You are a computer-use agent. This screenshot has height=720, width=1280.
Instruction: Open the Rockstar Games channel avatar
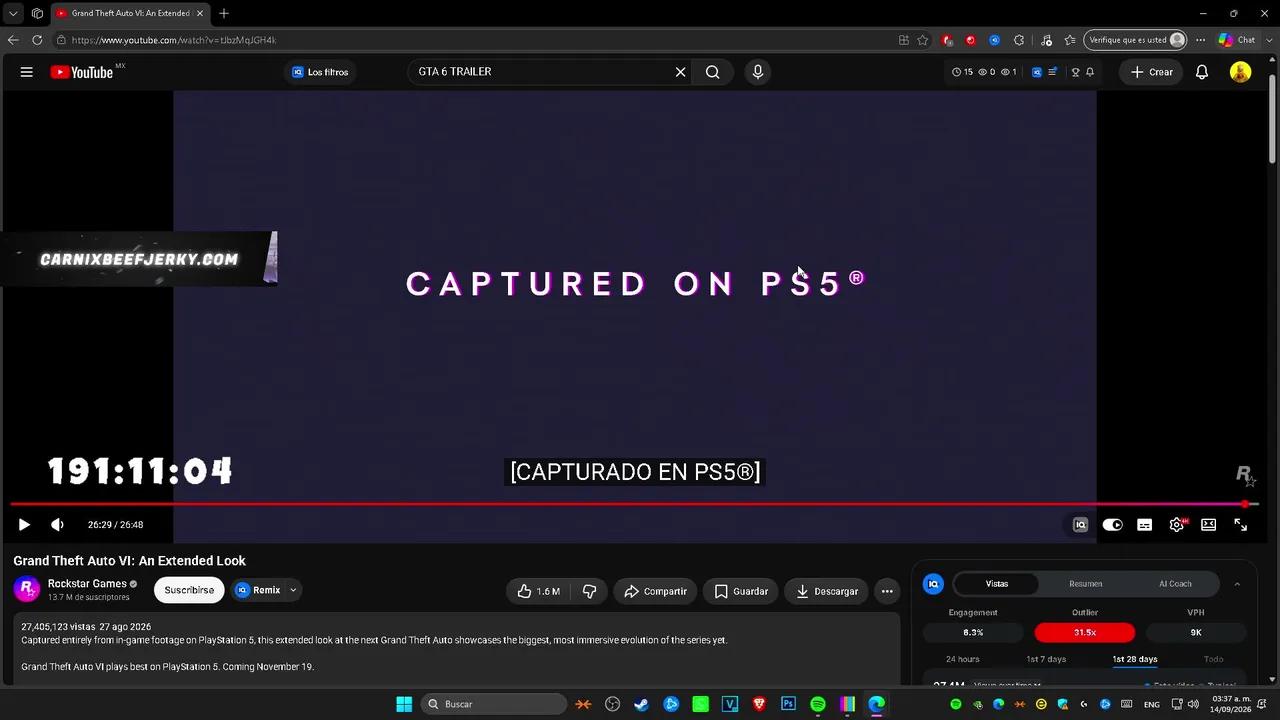pyautogui.click(x=27, y=589)
